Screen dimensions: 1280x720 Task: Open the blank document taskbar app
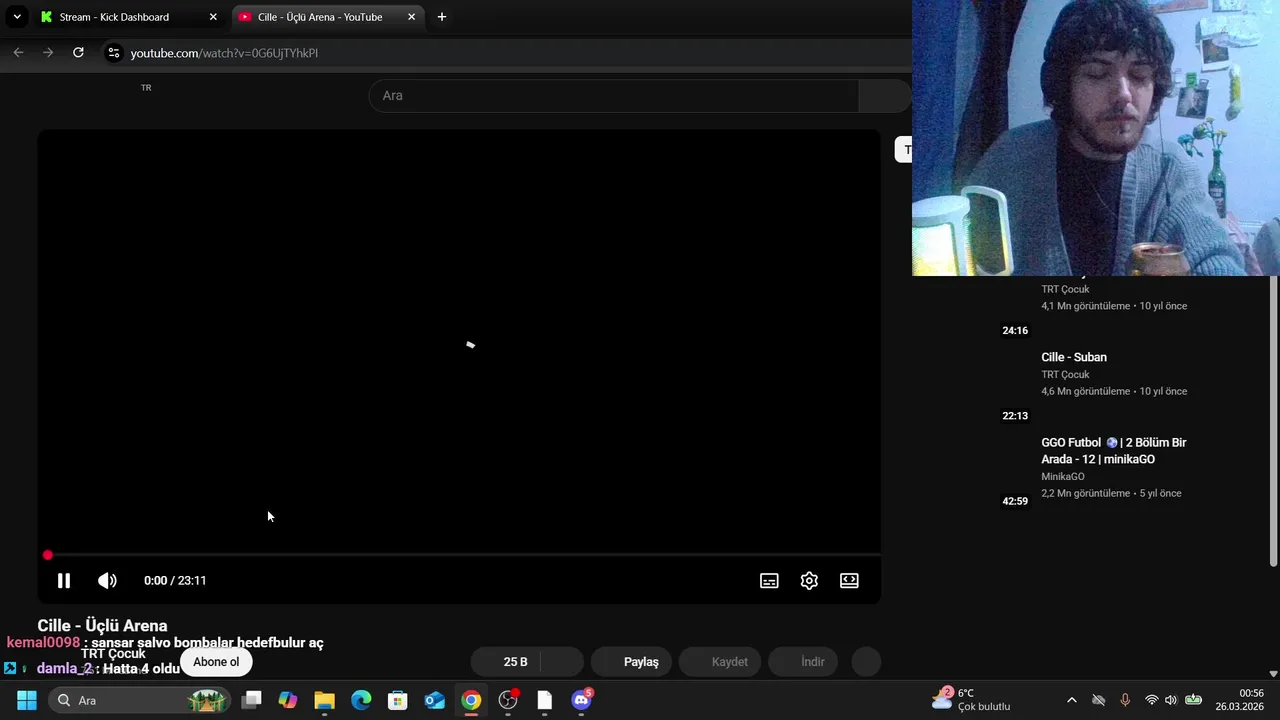point(544,700)
